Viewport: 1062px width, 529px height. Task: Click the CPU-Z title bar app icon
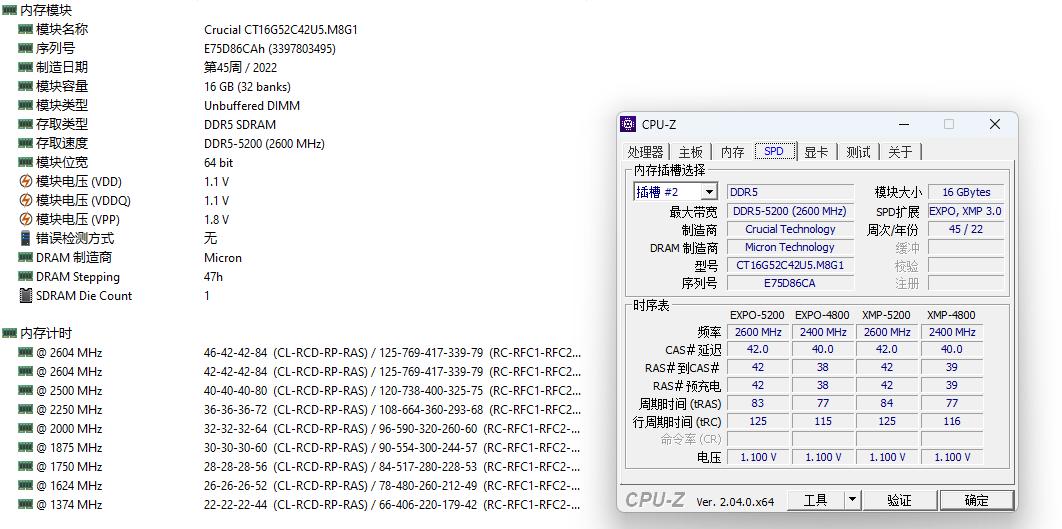click(x=629, y=124)
